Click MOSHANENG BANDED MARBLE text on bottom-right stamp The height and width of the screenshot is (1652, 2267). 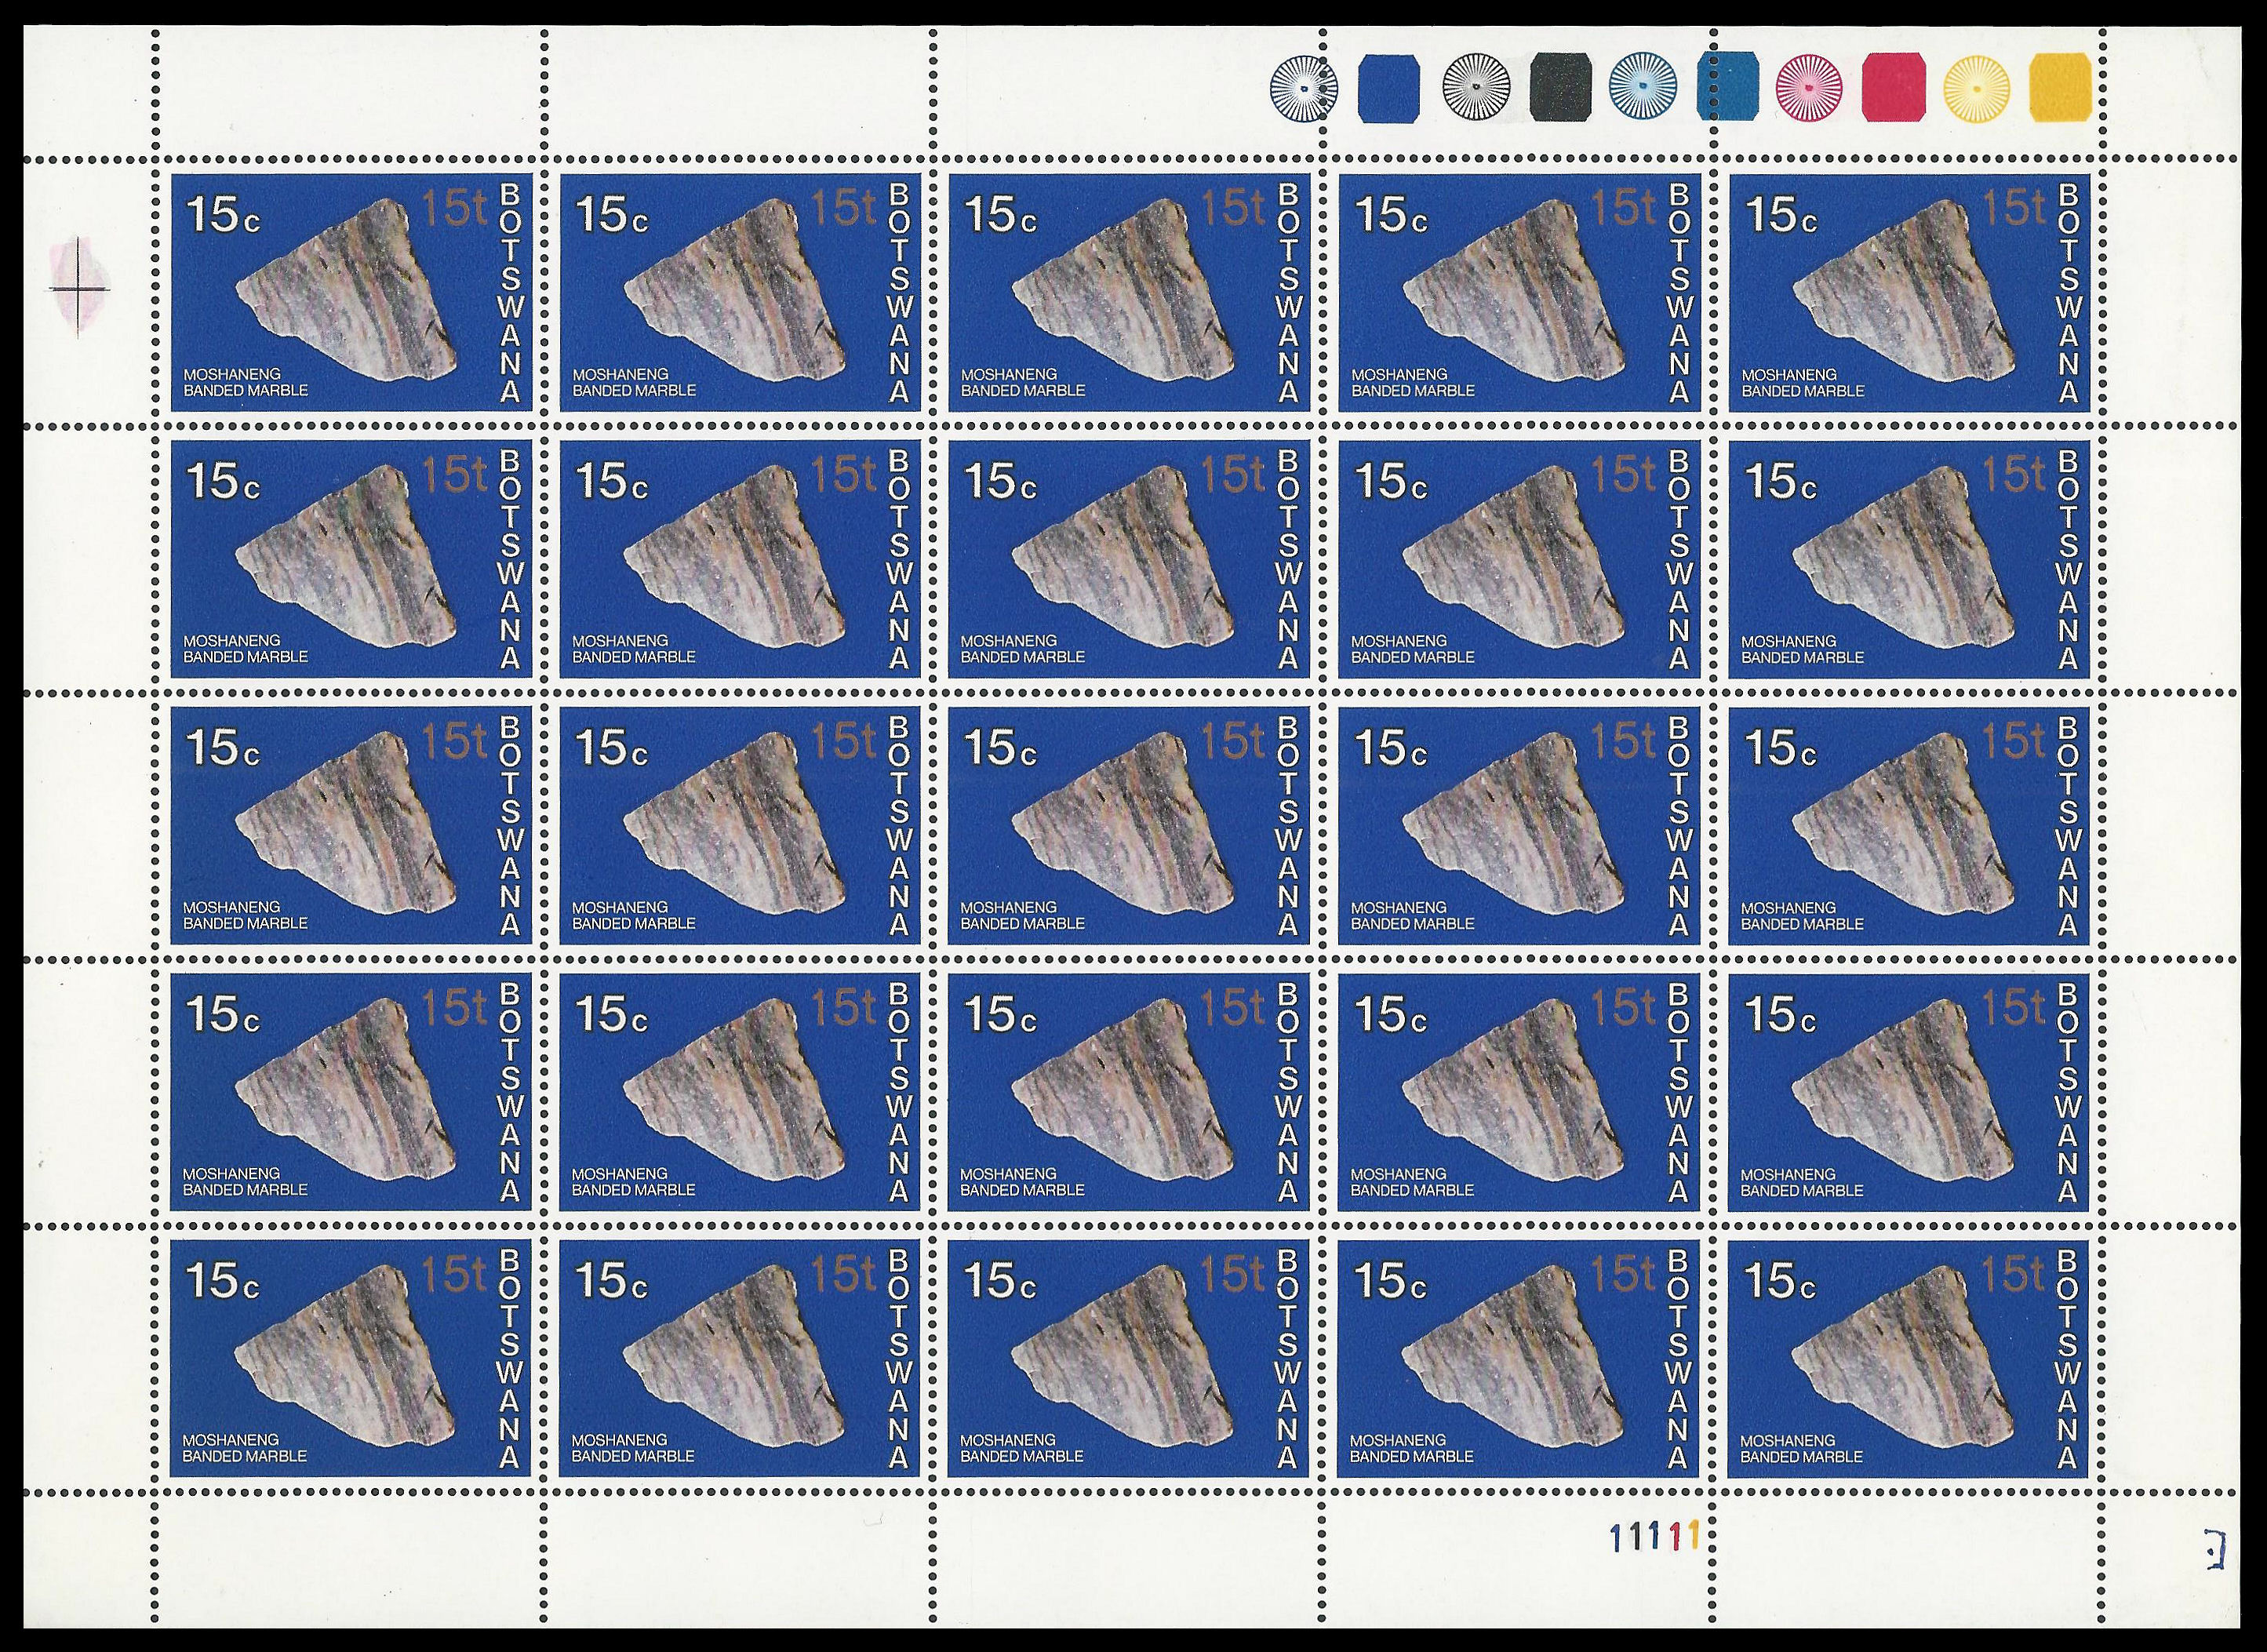pos(1803,1448)
